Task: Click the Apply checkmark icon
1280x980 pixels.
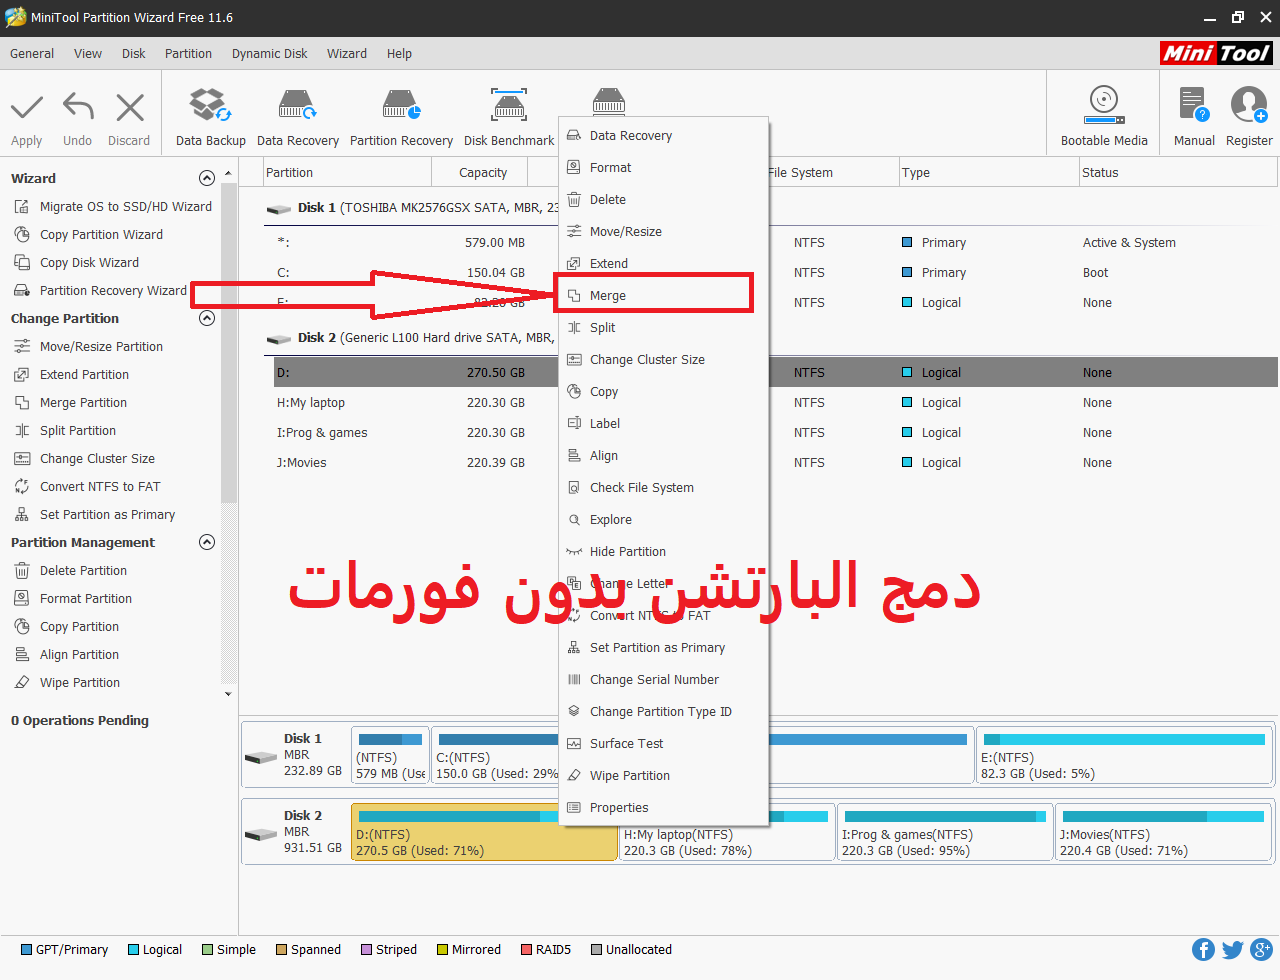Action: [27, 107]
